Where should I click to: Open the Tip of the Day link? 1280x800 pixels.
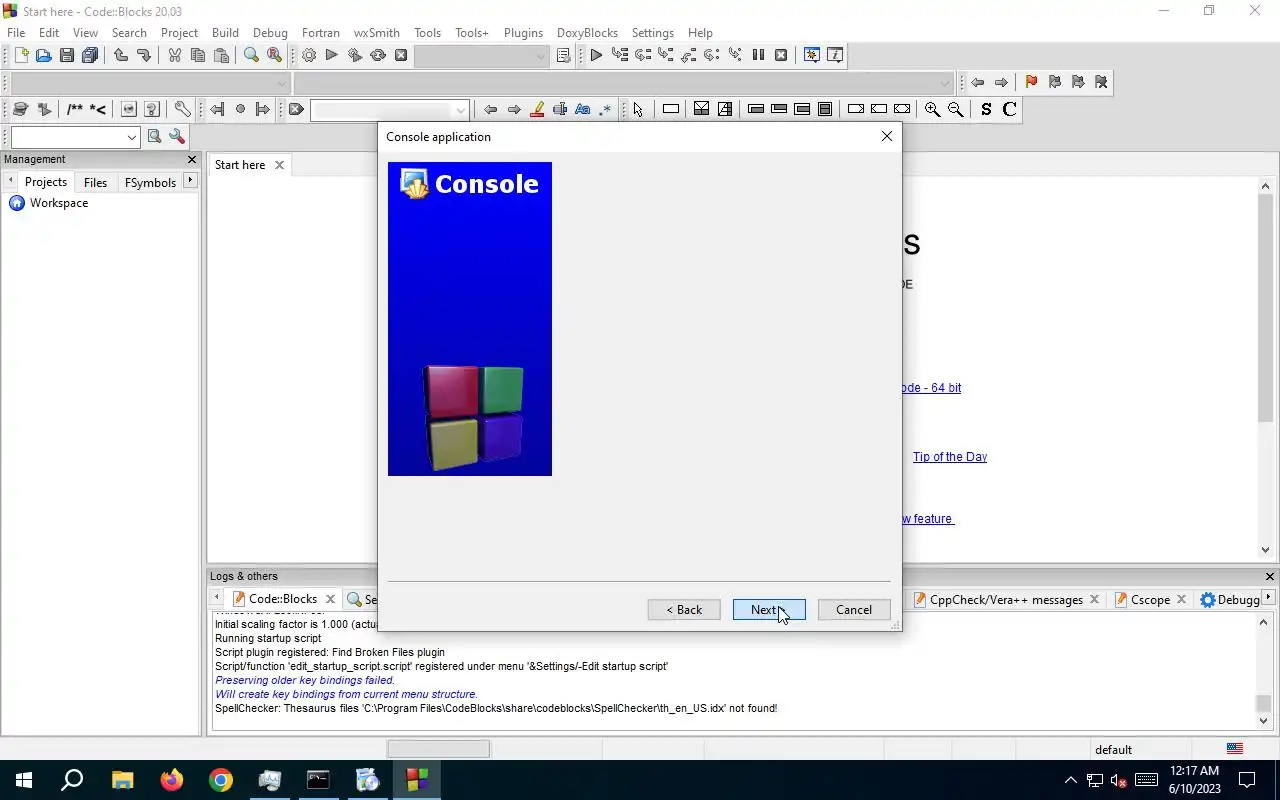950,457
